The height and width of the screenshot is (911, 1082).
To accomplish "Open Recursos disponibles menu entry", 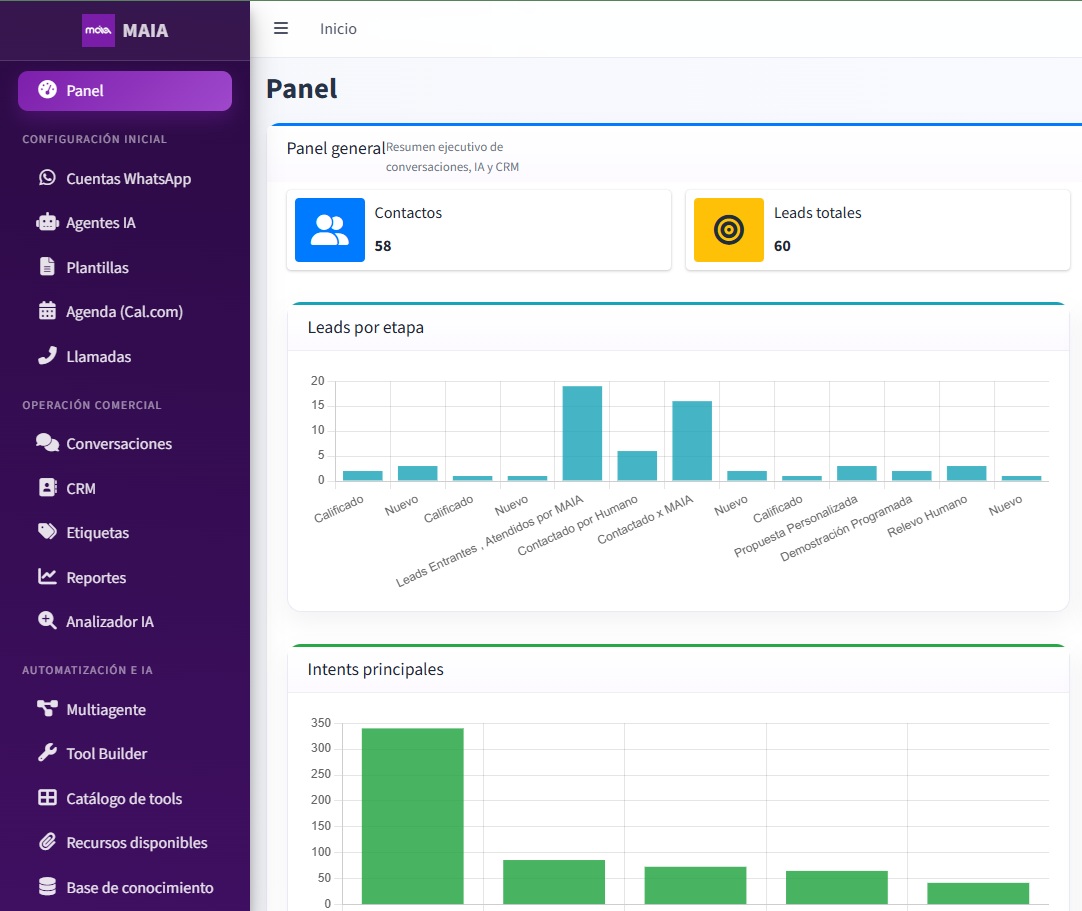I will coord(125,843).
